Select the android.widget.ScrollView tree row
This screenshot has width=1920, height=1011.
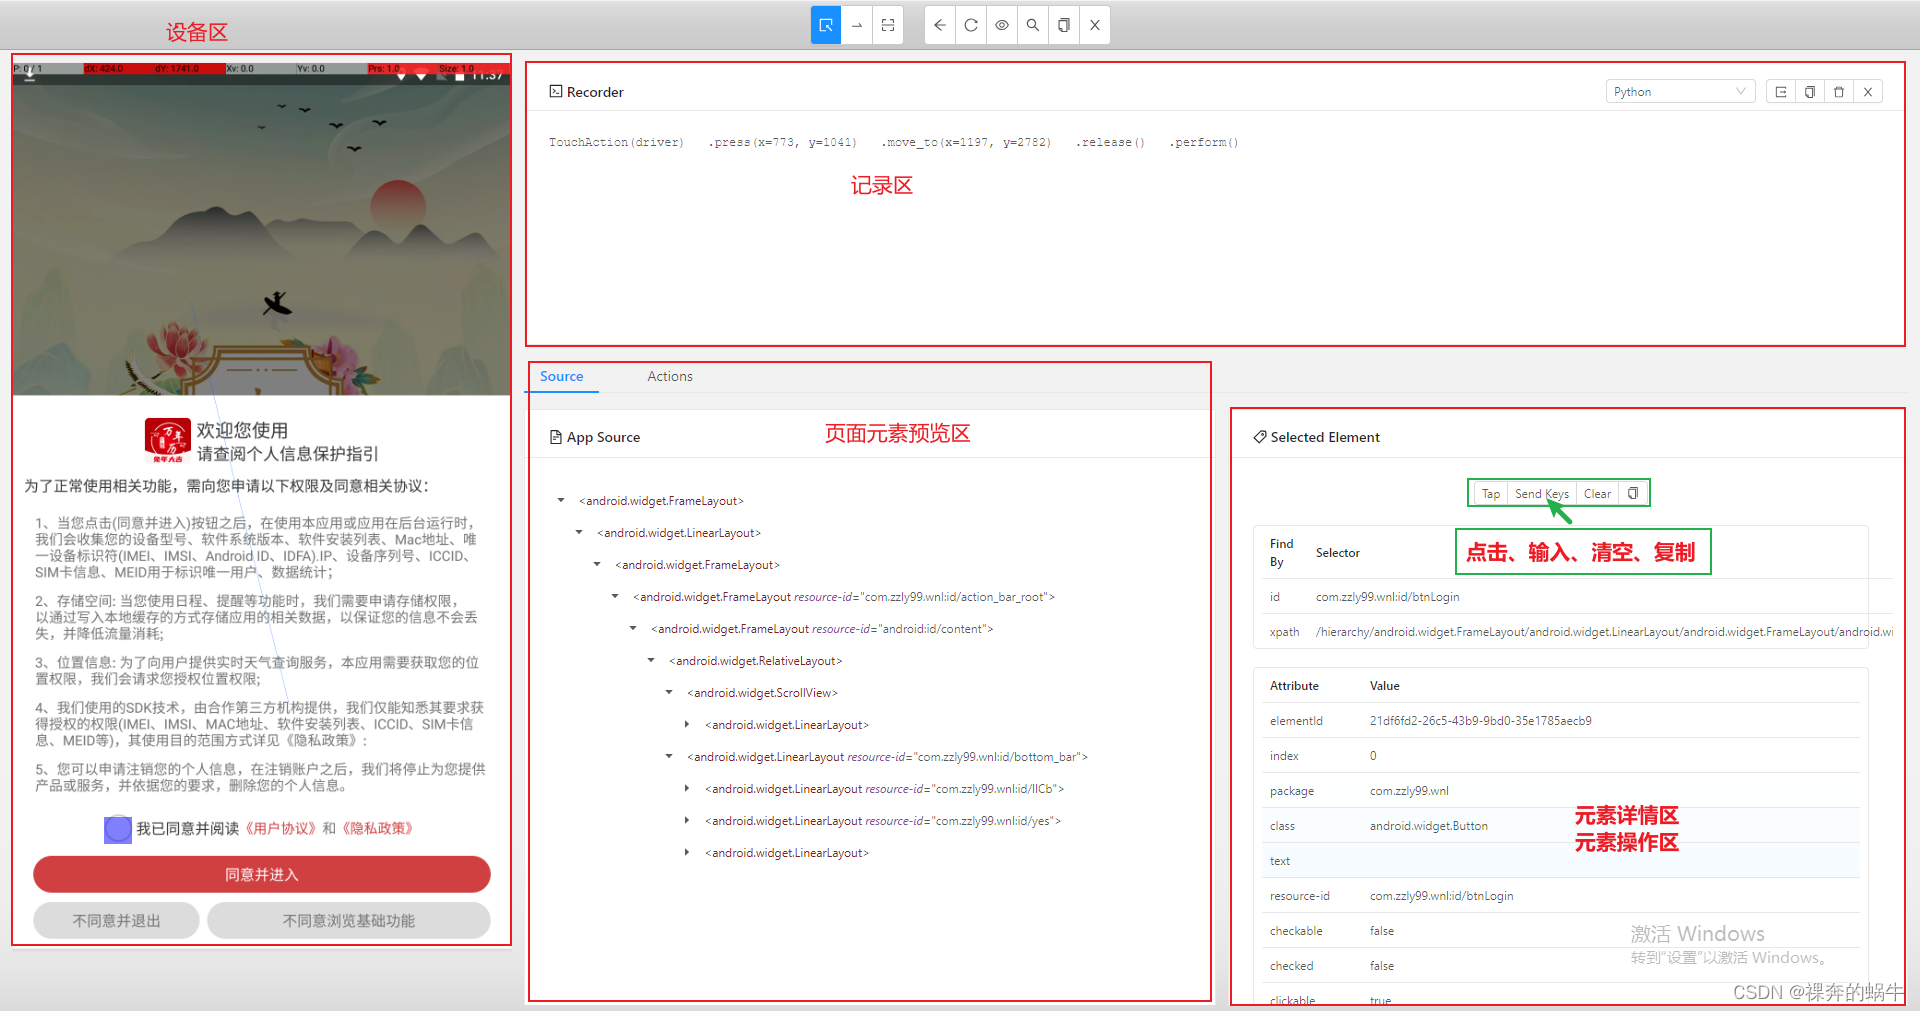(x=762, y=693)
